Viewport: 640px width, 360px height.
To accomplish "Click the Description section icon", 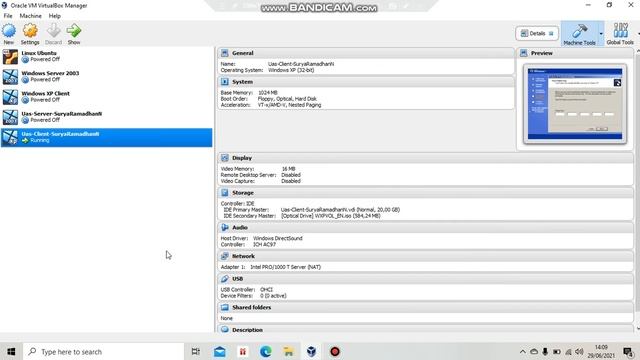I will click(224, 329).
